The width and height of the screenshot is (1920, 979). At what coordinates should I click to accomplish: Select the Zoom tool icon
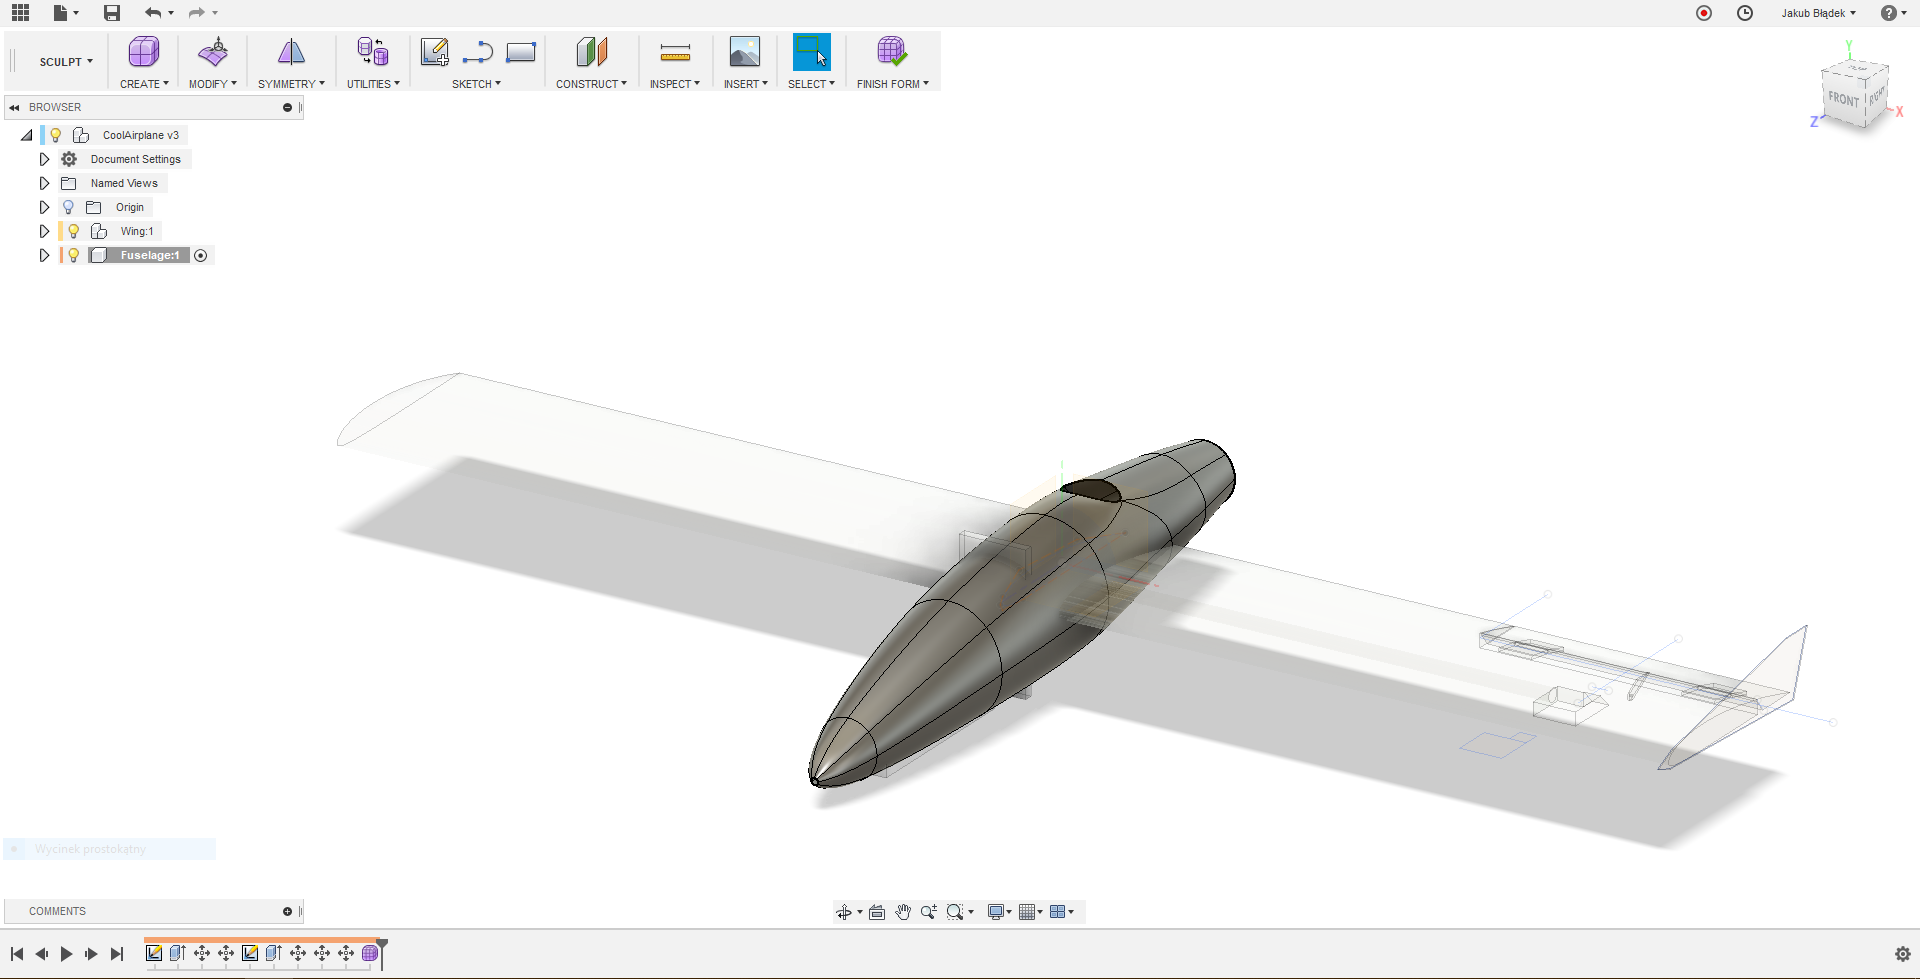[929, 912]
